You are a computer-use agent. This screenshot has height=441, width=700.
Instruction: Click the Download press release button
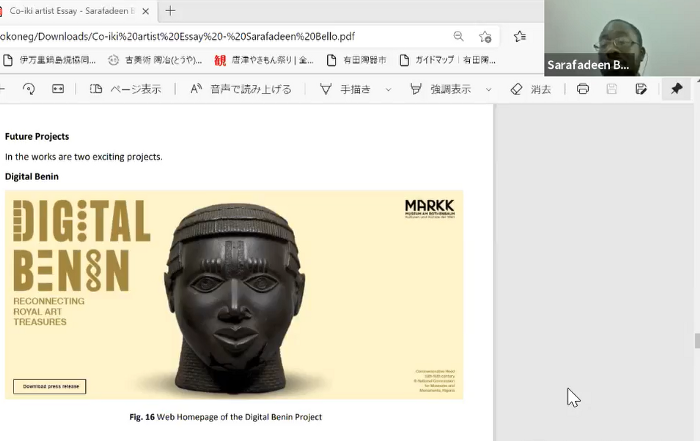(50, 387)
